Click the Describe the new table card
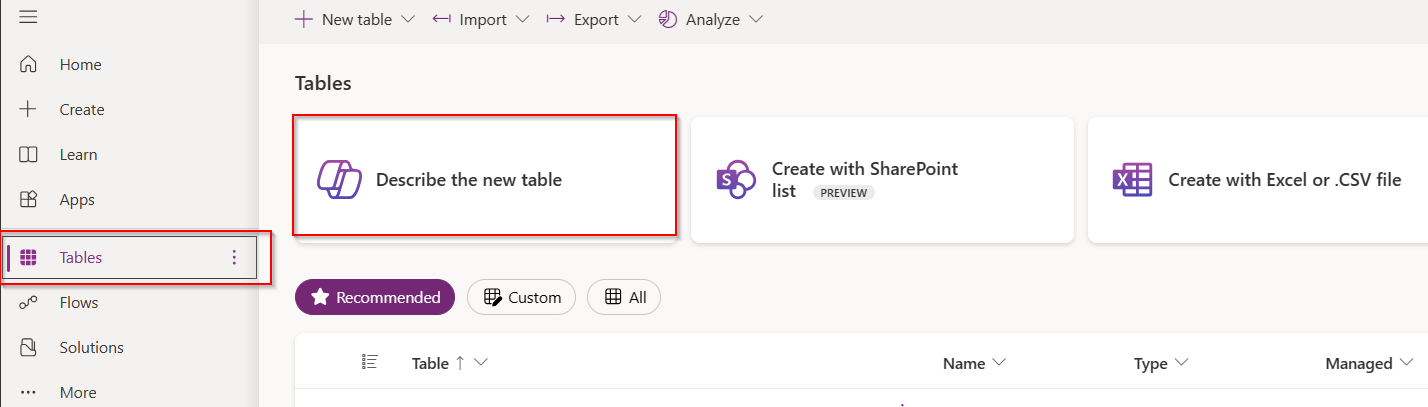 [484, 180]
